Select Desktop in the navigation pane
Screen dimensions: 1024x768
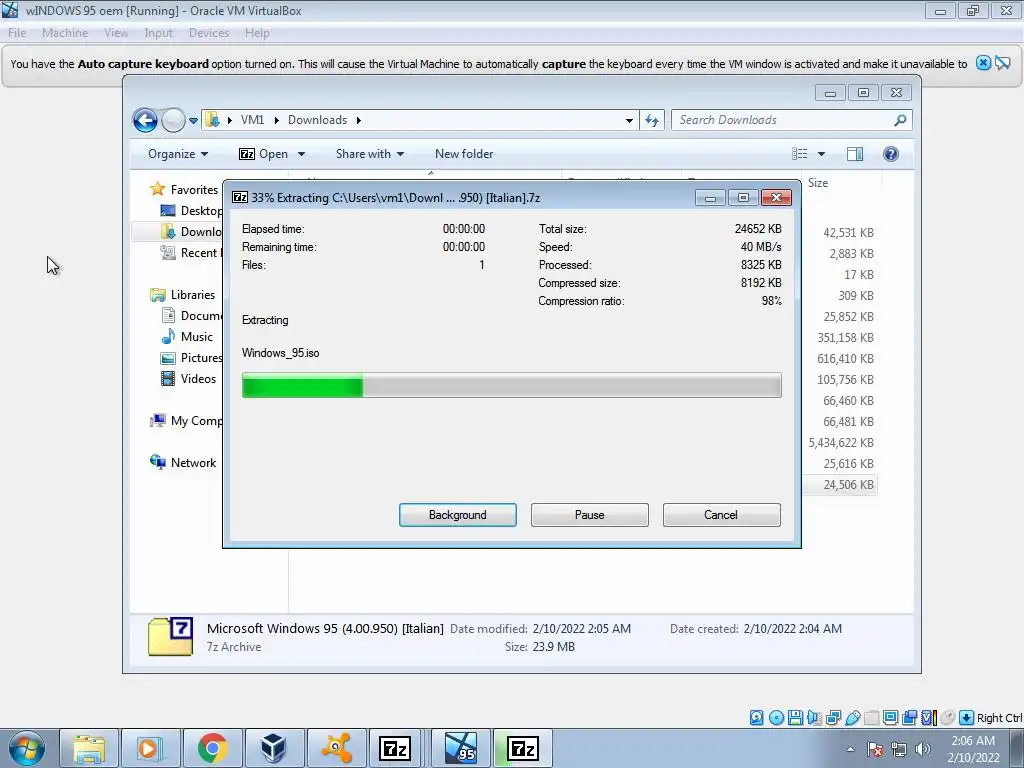[x=191, y=210]
